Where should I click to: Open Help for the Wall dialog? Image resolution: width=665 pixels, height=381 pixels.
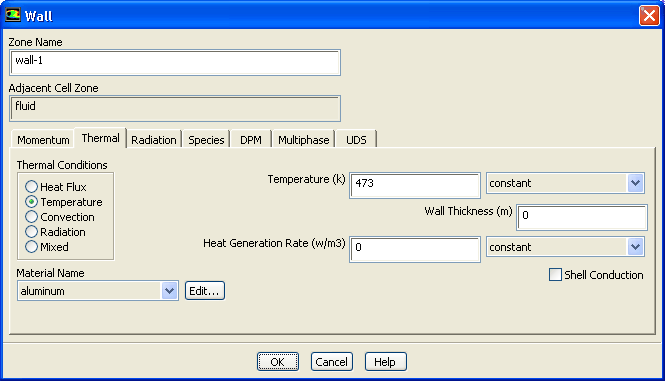[x=386, y=362]
